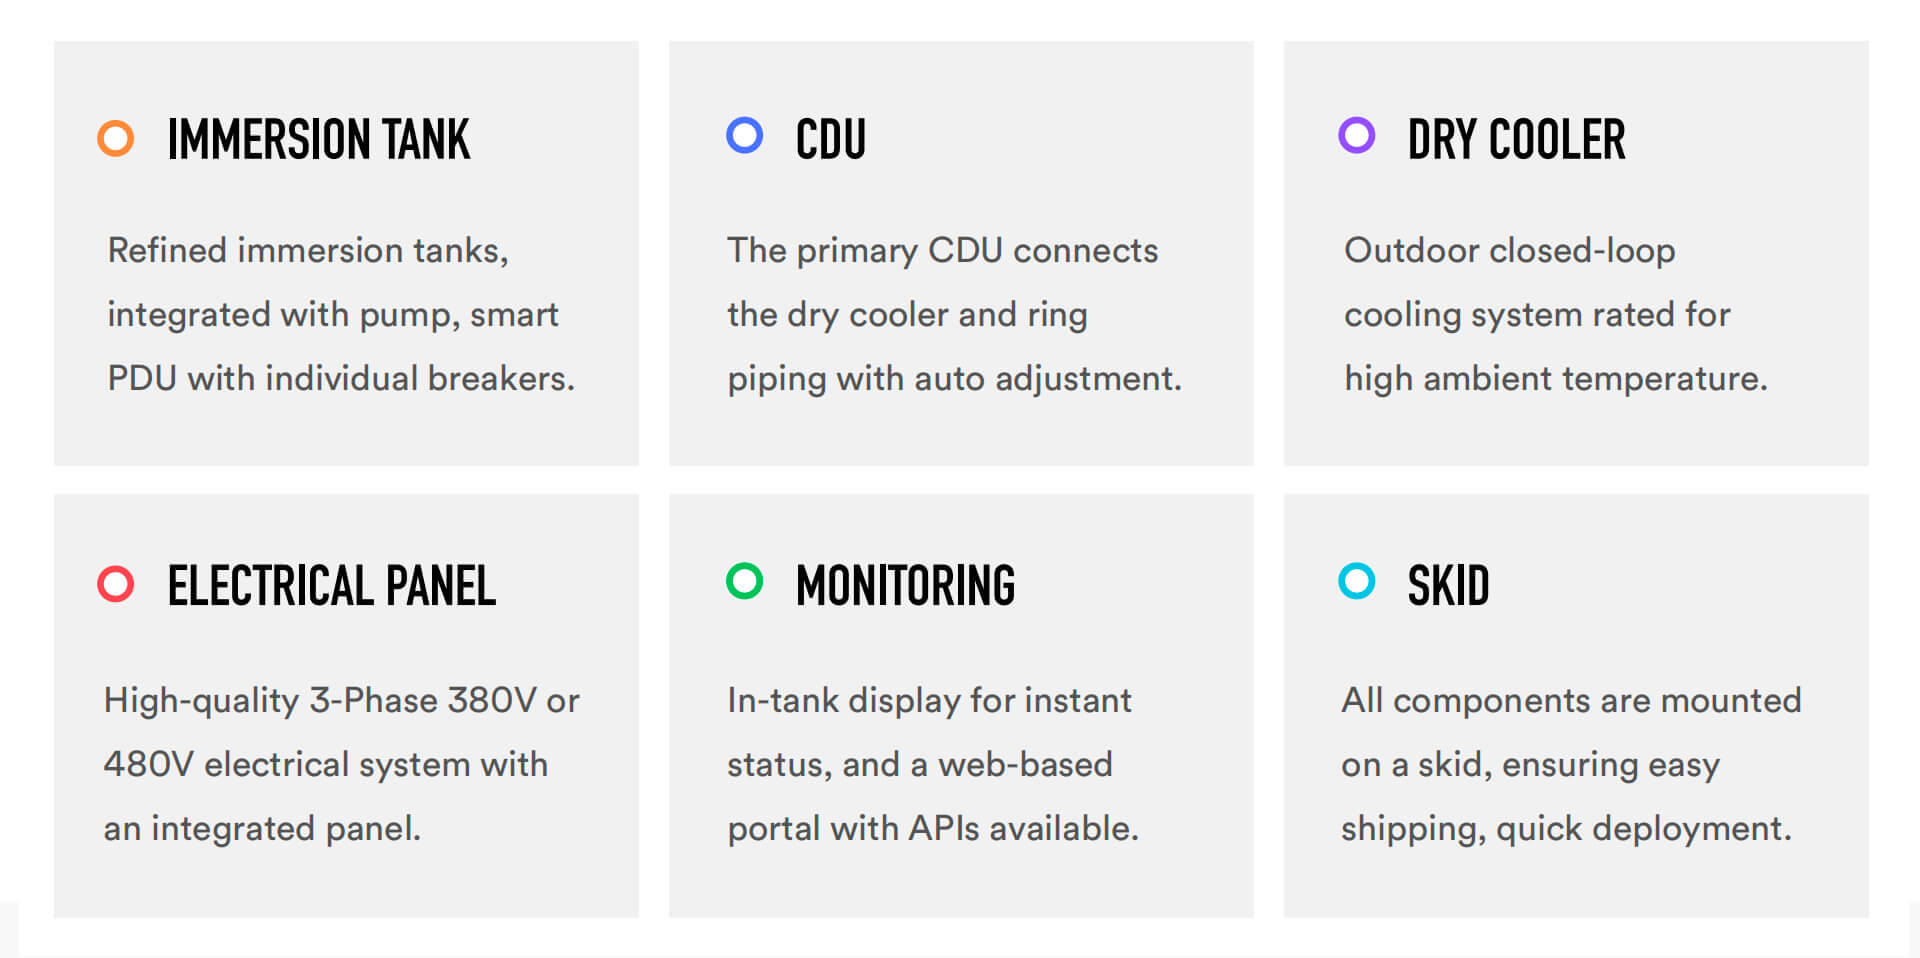Select the Skid title

pos(1448,586)
